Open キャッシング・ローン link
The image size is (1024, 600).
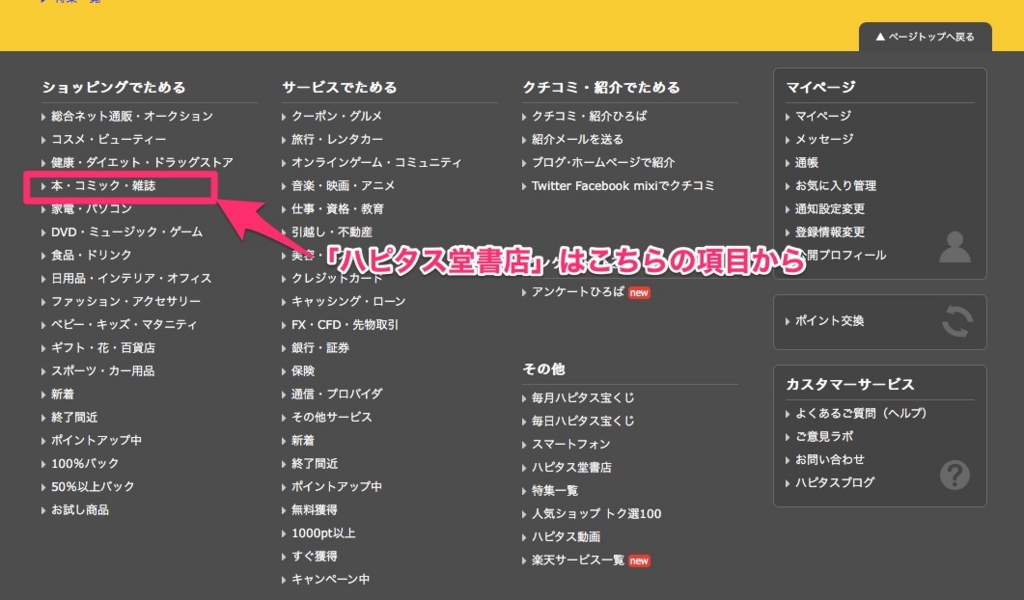point(348,301)
